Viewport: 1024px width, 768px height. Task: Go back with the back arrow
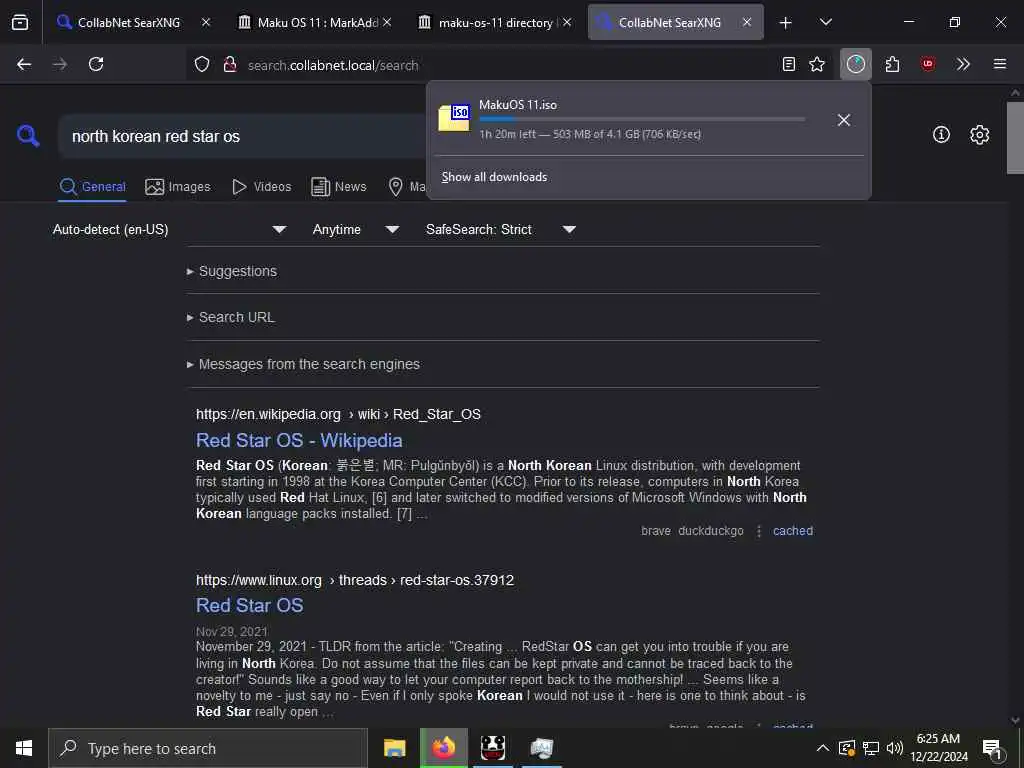tap(24, 64)
